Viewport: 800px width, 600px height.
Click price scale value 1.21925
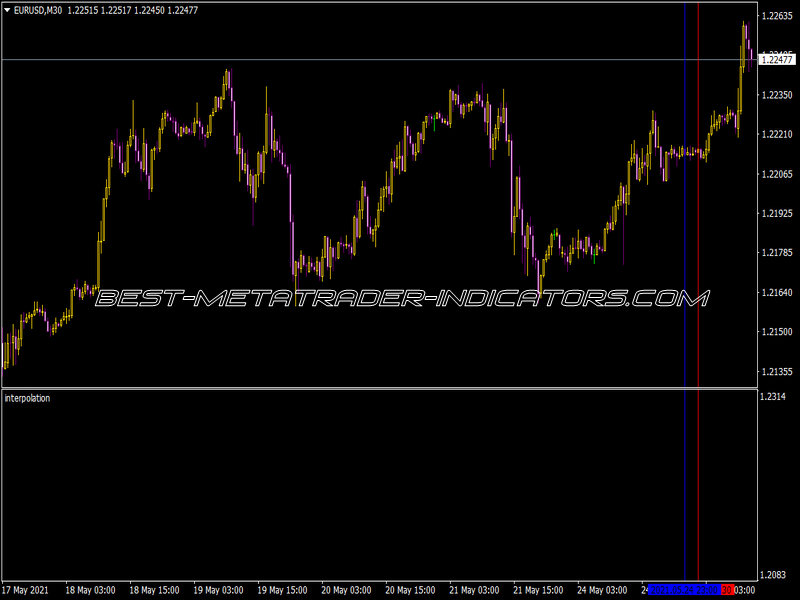click(777, 213)
